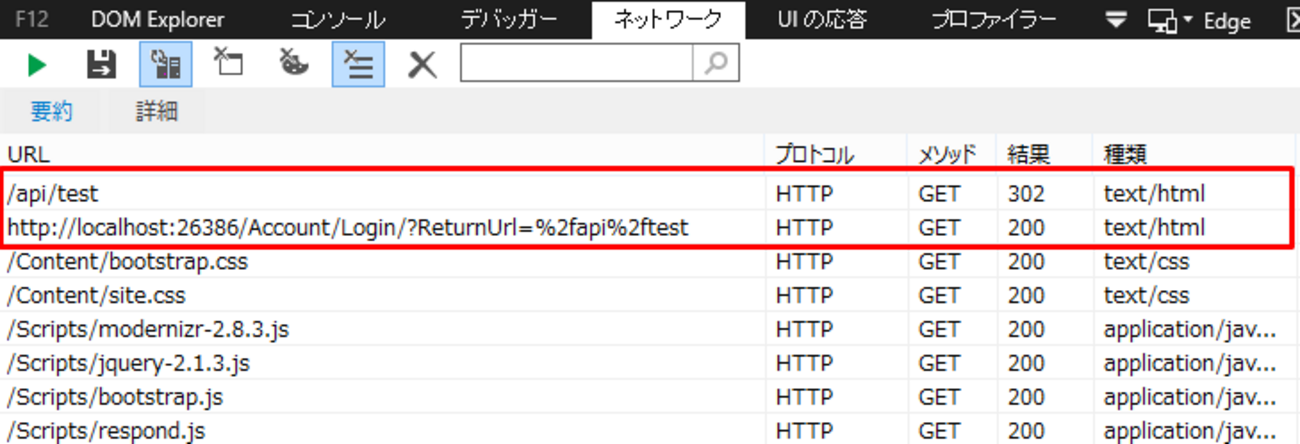Viewport: 1300px width, 444px height.
Task: Click the network search text field
Action: [576, 65]
